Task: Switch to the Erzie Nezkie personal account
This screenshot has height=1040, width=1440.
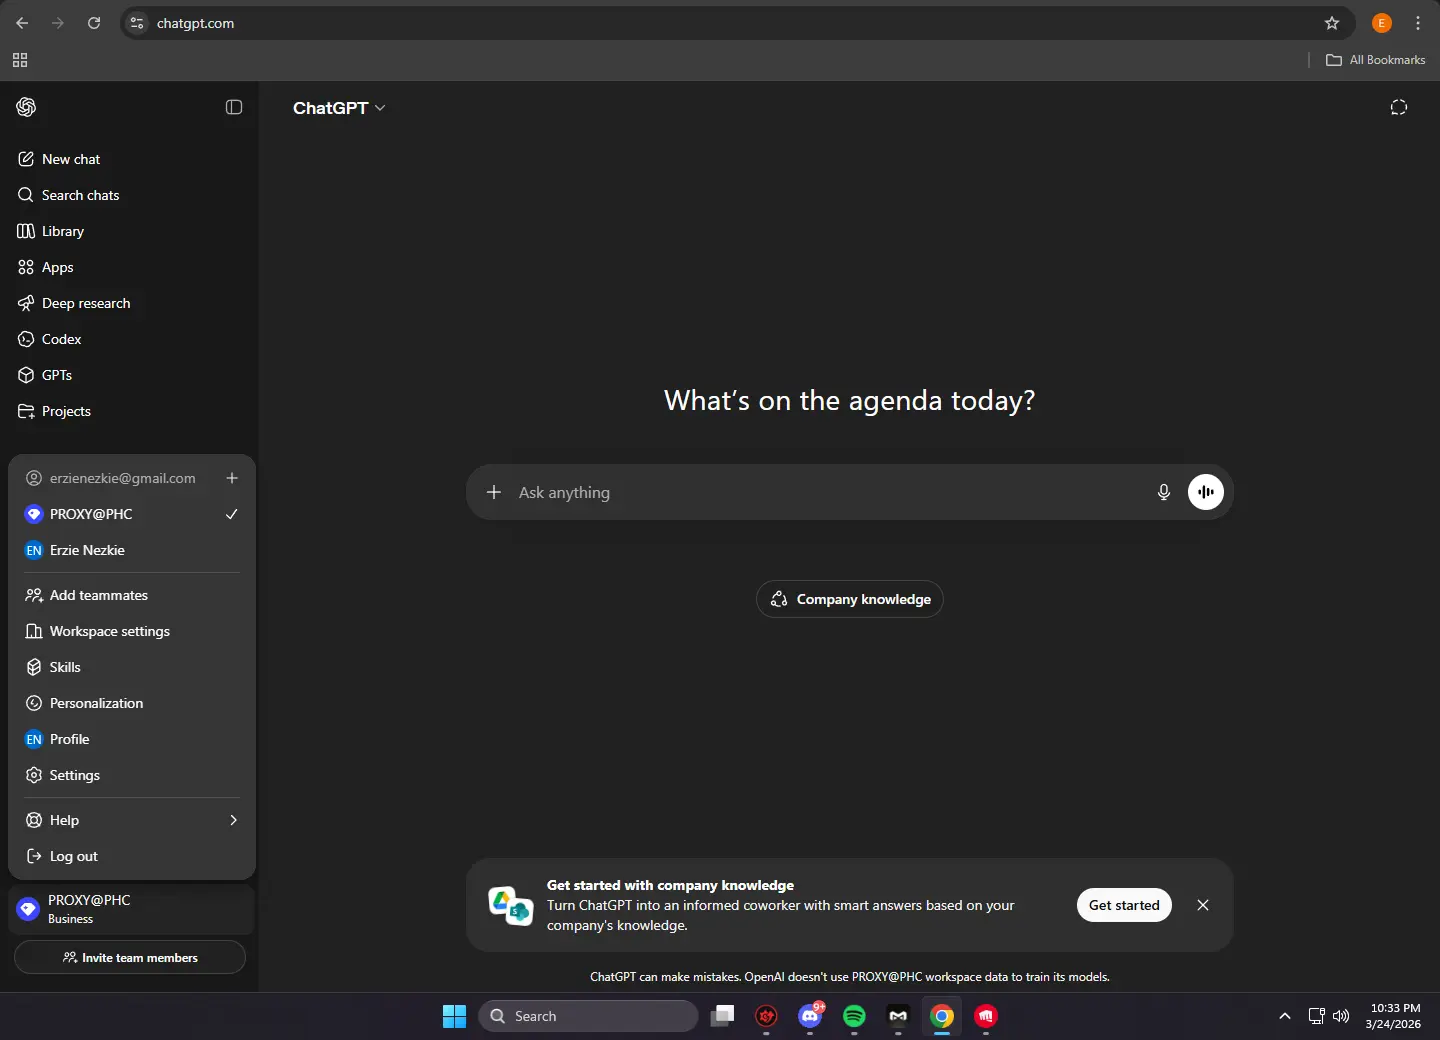Action: pyautogui.click(x=132, y=550)
